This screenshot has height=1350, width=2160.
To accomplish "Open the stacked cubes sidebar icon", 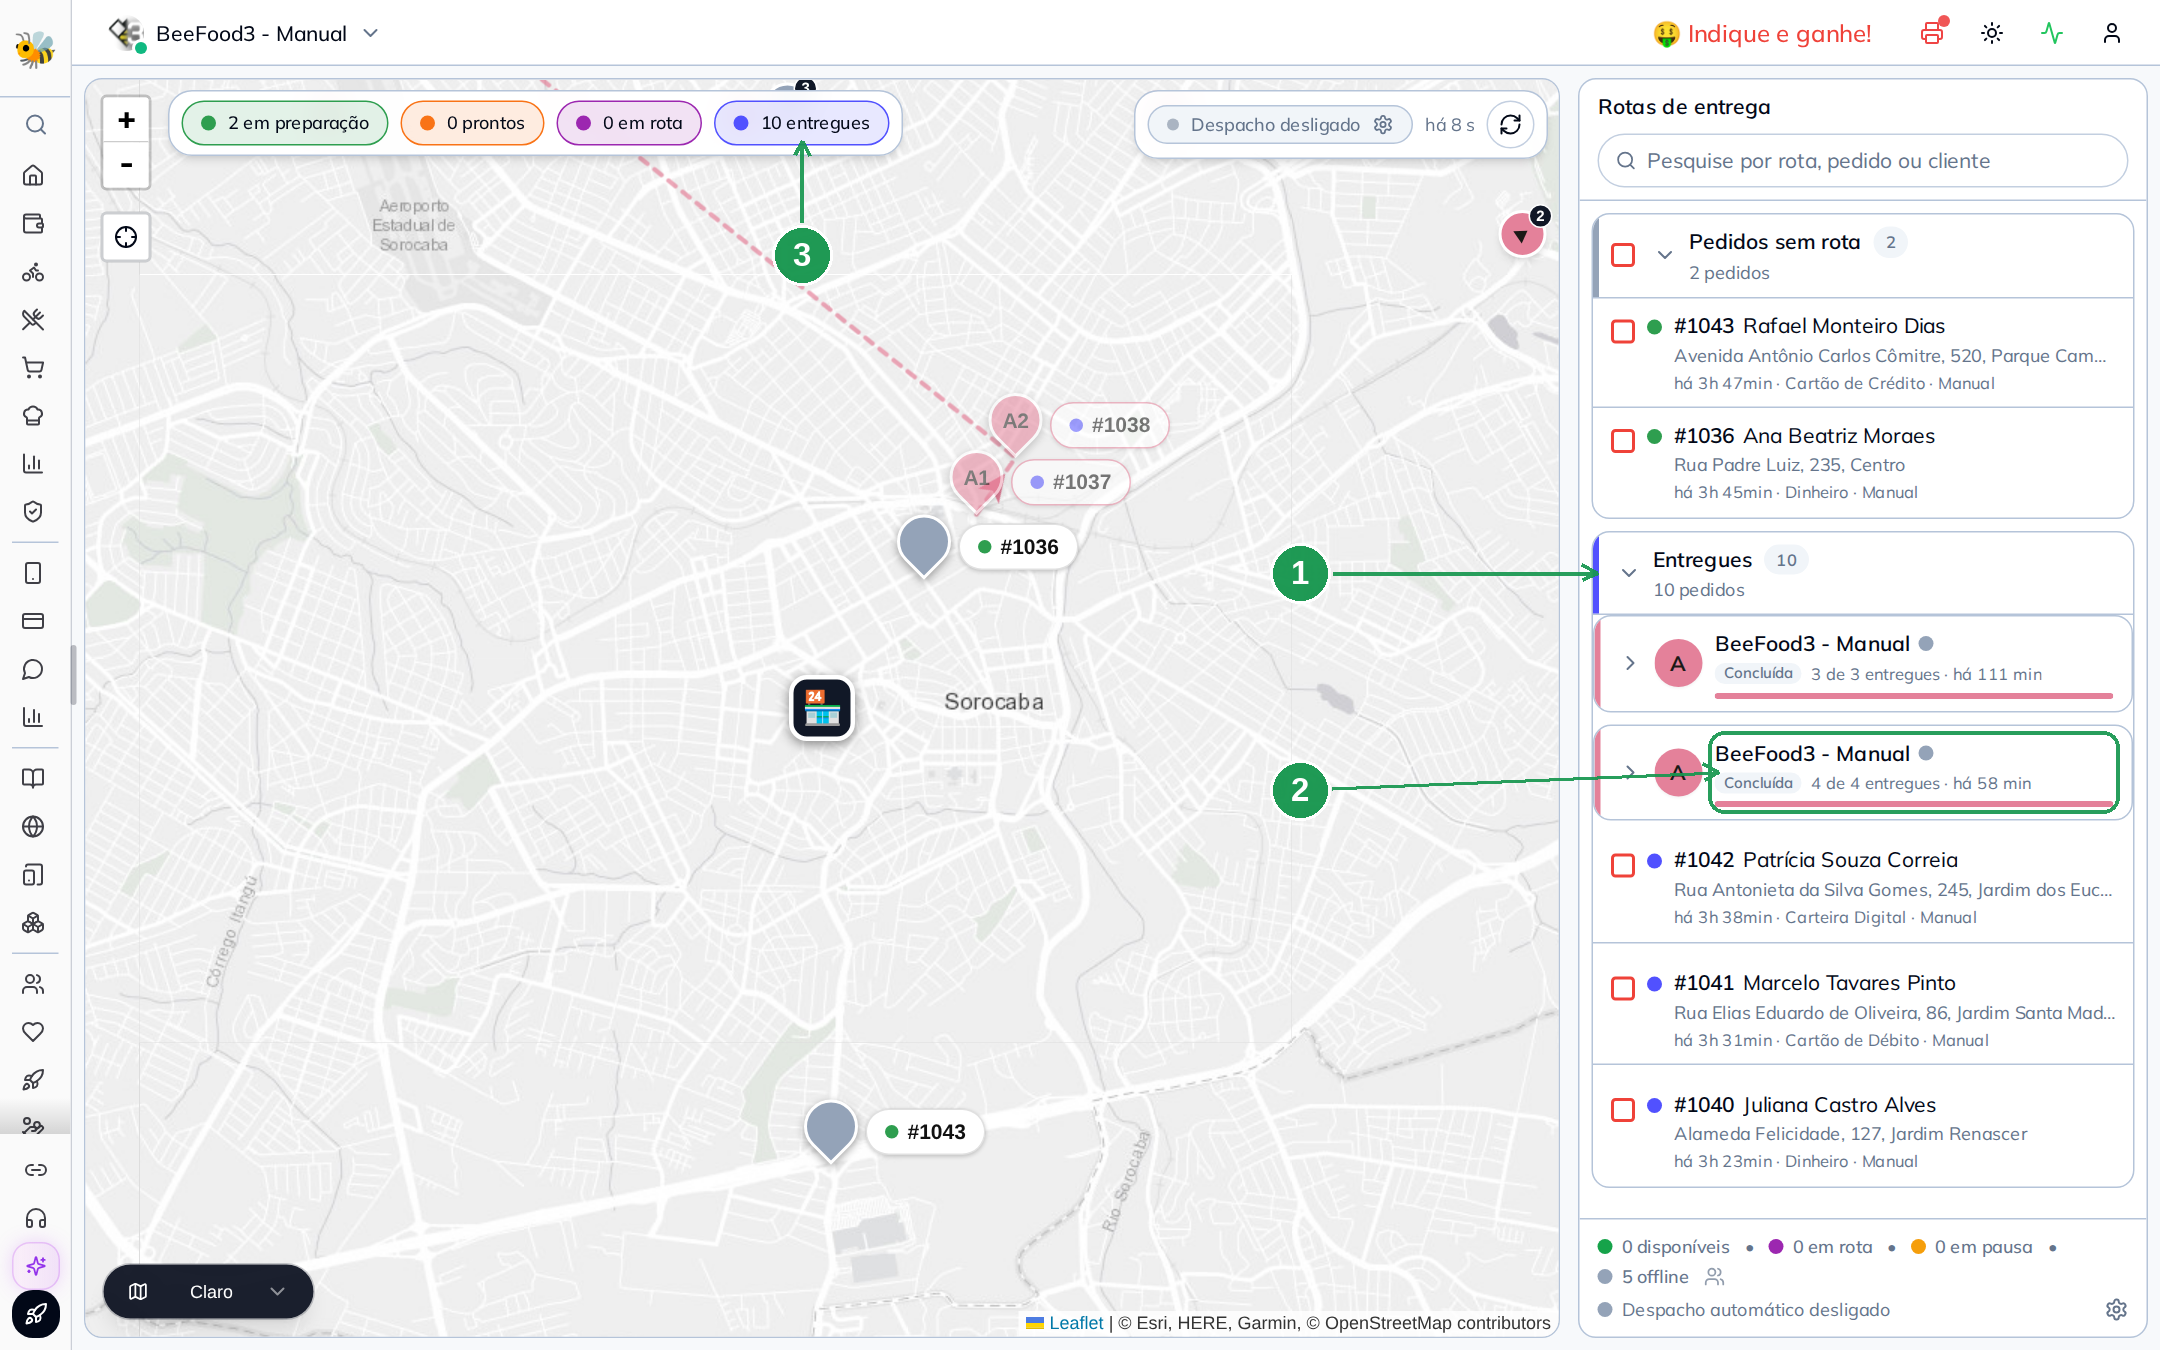I will (x=34, y=923).
